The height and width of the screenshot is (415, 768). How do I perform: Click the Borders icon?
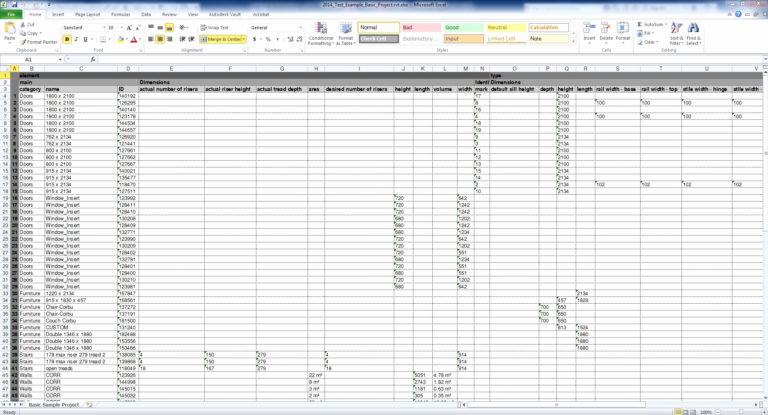[103, 39]
